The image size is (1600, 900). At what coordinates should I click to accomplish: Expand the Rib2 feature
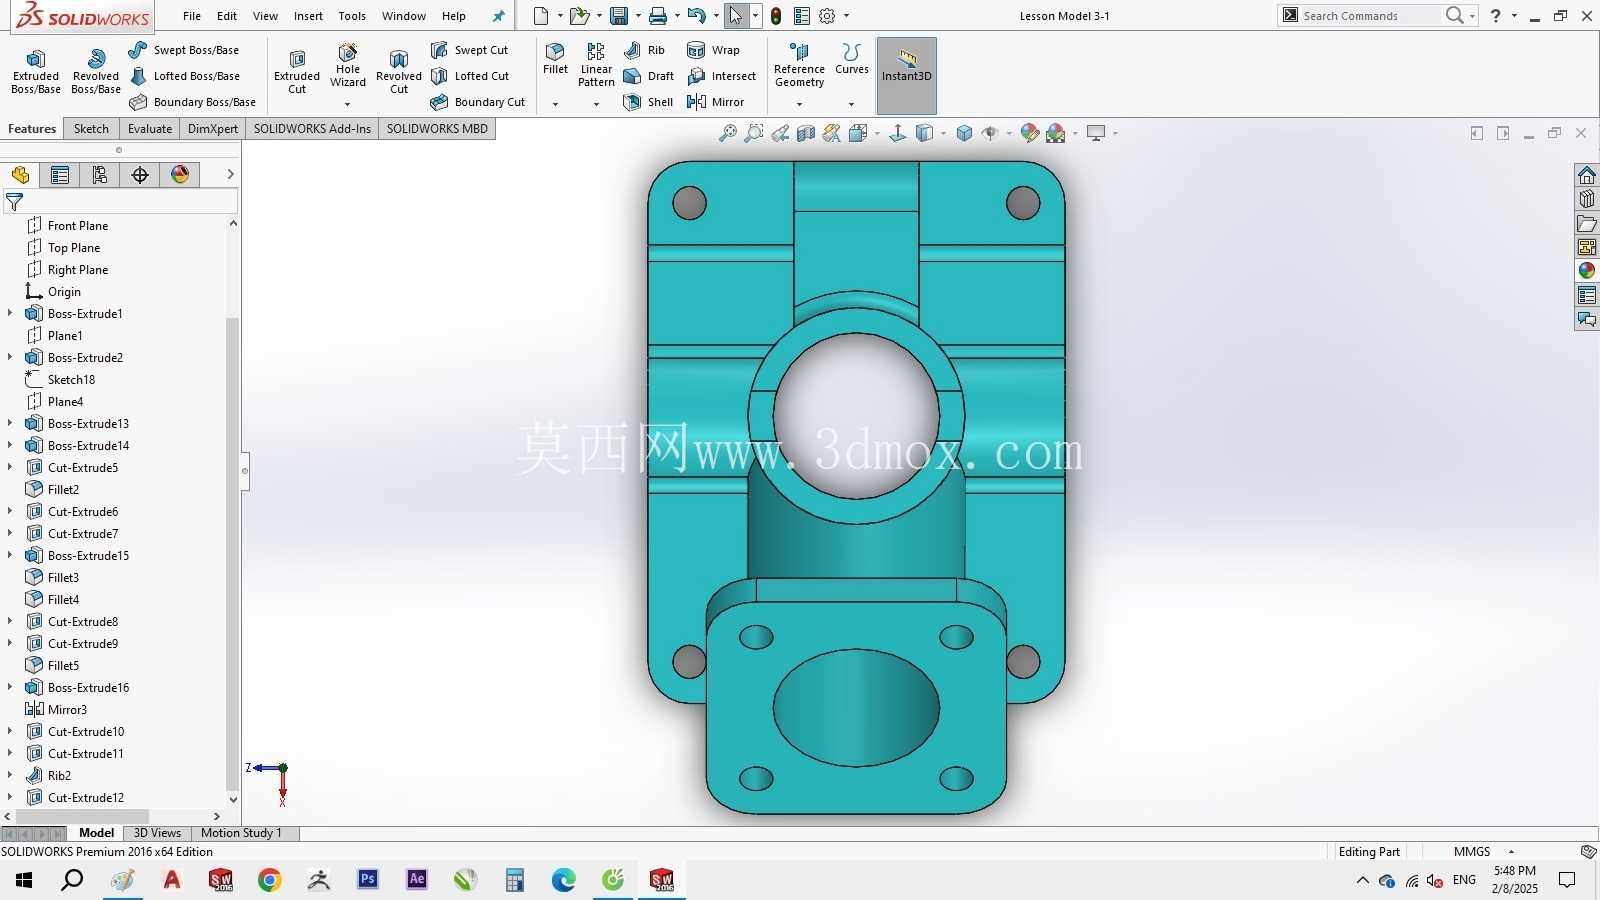[10, 775]
